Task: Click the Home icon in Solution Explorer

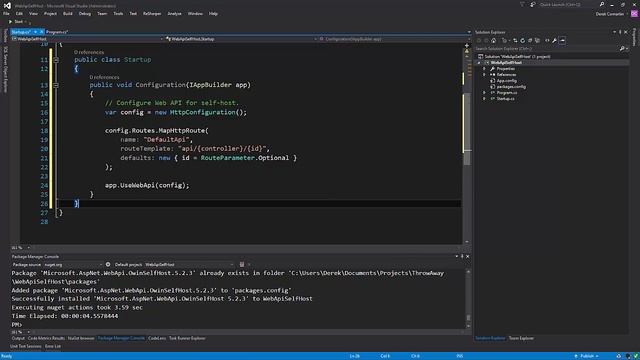Action: pyautogui.click(x=493, y=40)
